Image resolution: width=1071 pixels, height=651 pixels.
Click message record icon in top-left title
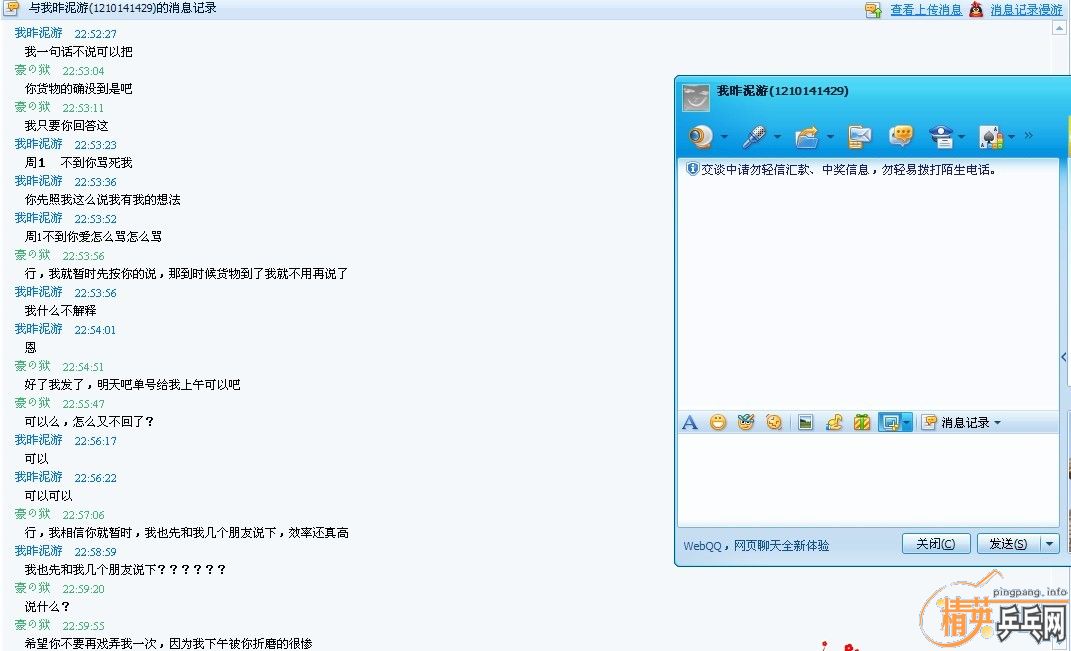12,8
